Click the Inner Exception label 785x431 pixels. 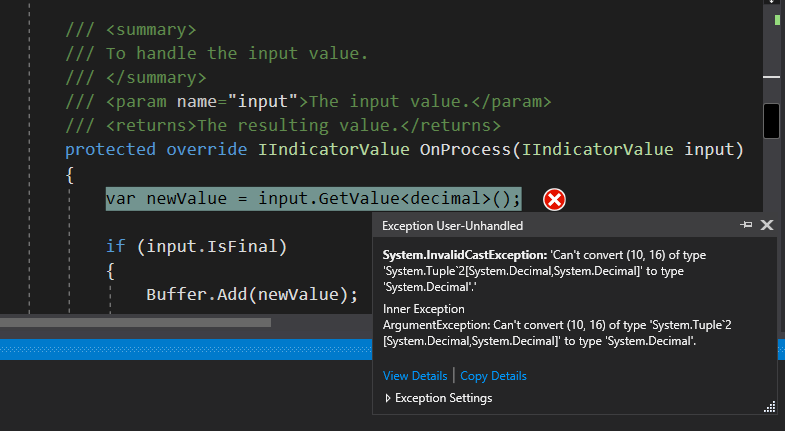click(424, 309)
